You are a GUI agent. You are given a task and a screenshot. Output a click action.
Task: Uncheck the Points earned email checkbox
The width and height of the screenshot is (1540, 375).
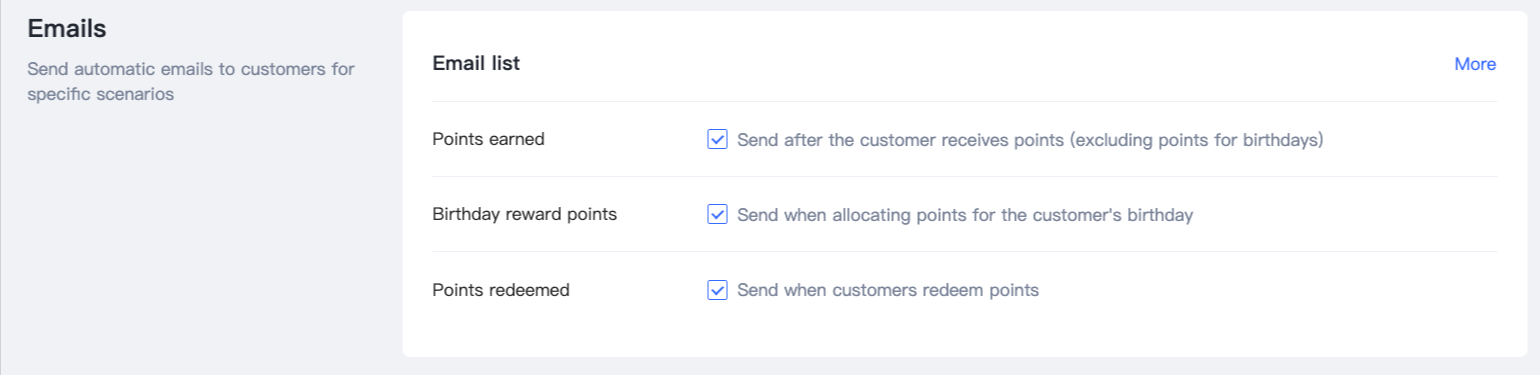[x=717, y=139]
